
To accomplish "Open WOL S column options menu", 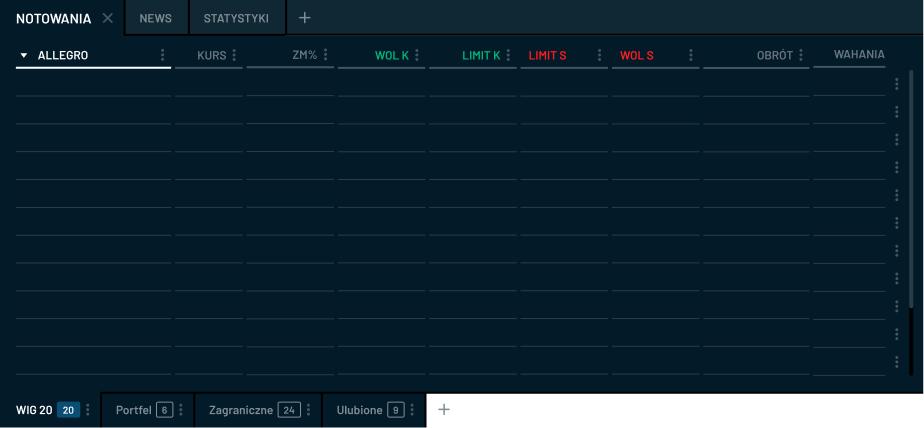I will 691,55.
